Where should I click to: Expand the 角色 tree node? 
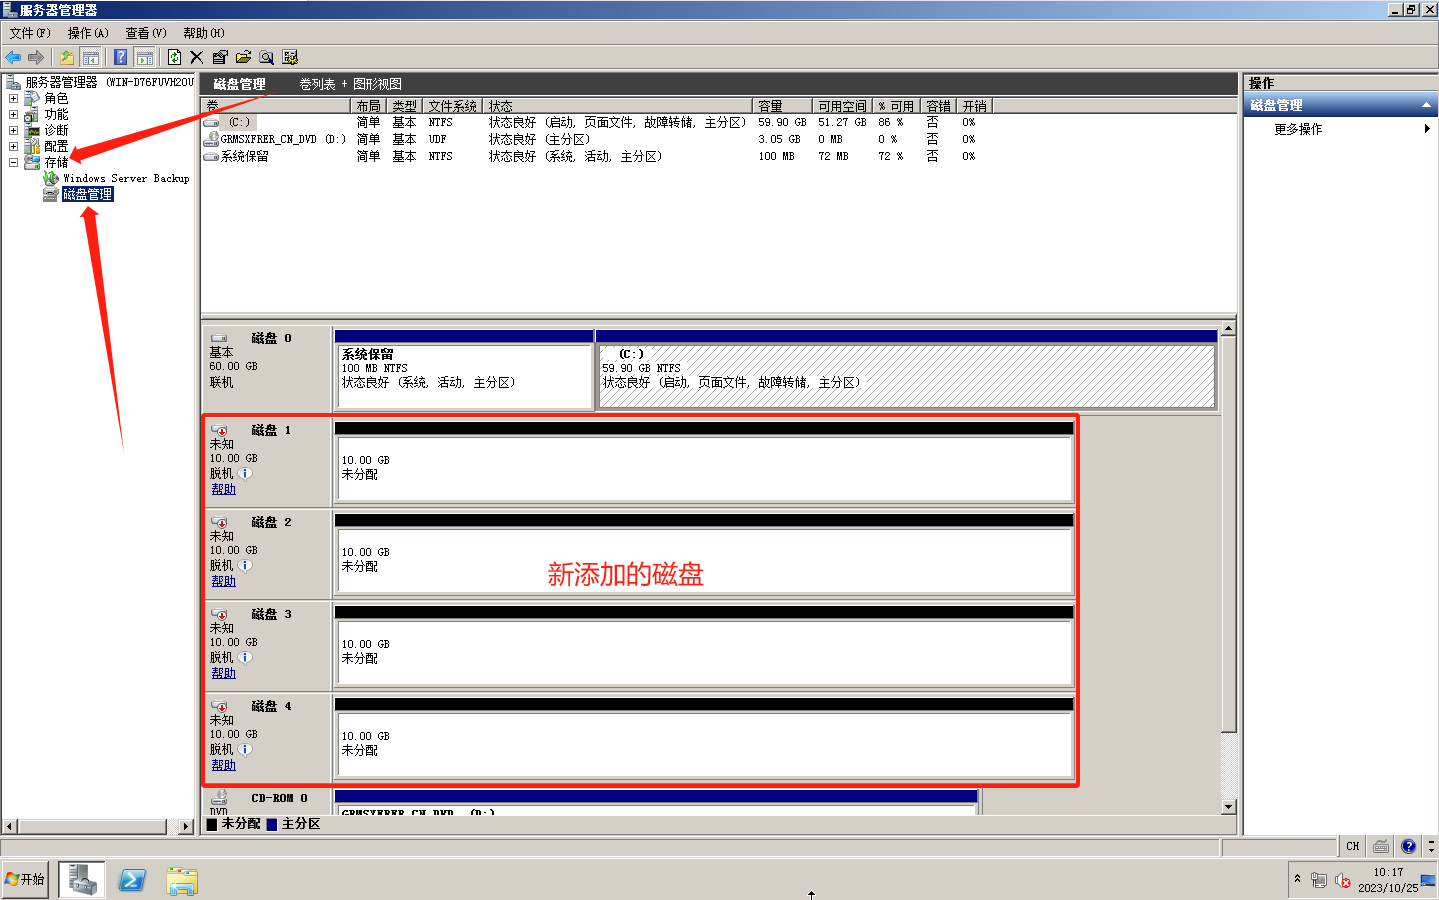point(13,98)
